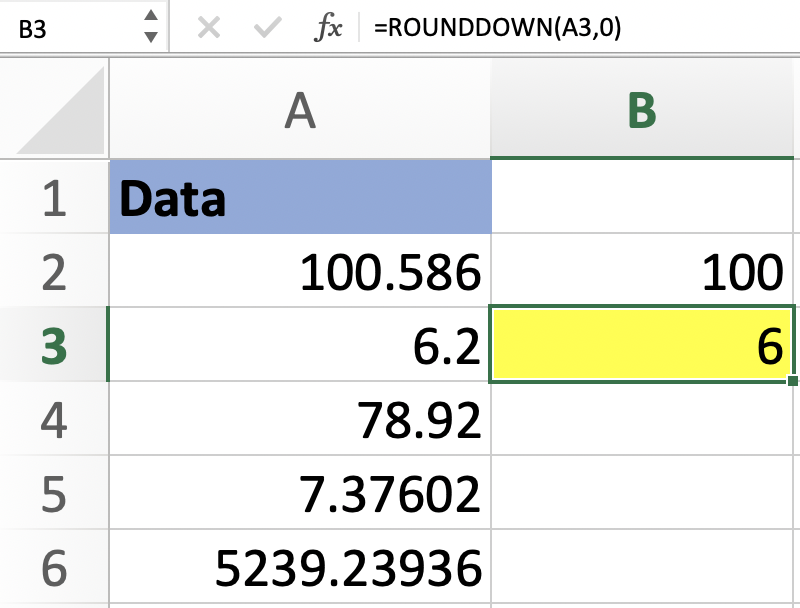Click the Enter checkmark icon in formula bar
Screen dimensions: 800x608
267,28
